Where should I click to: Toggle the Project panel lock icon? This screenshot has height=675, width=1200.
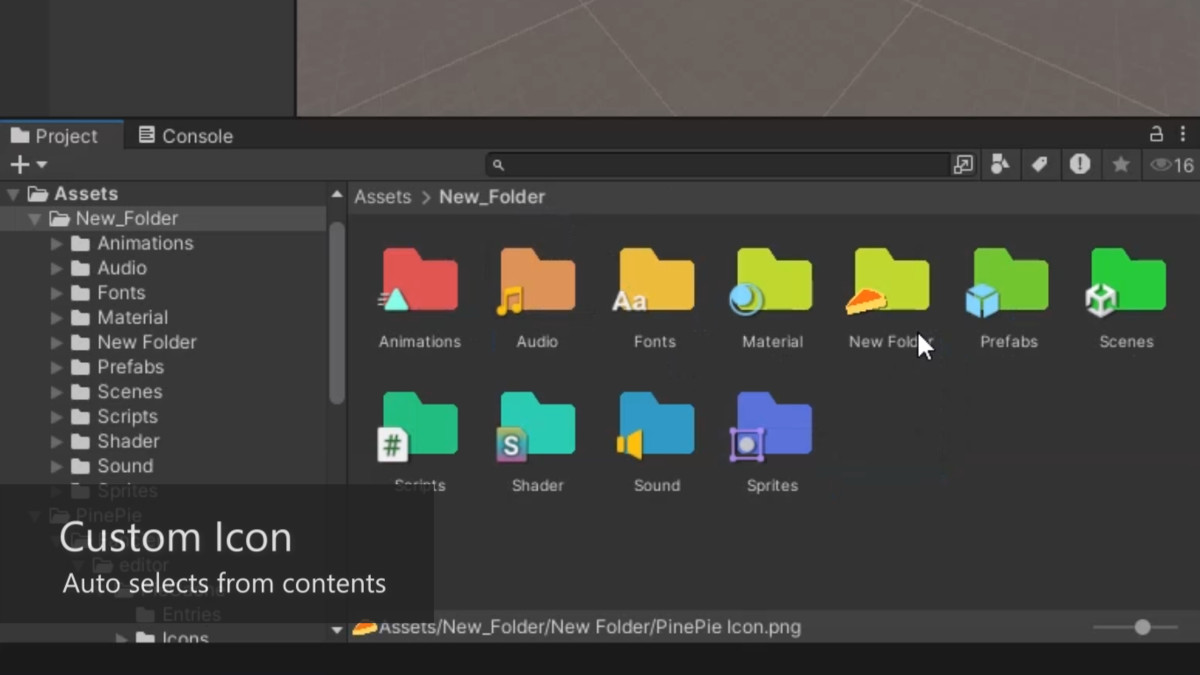click(1156, 134)
